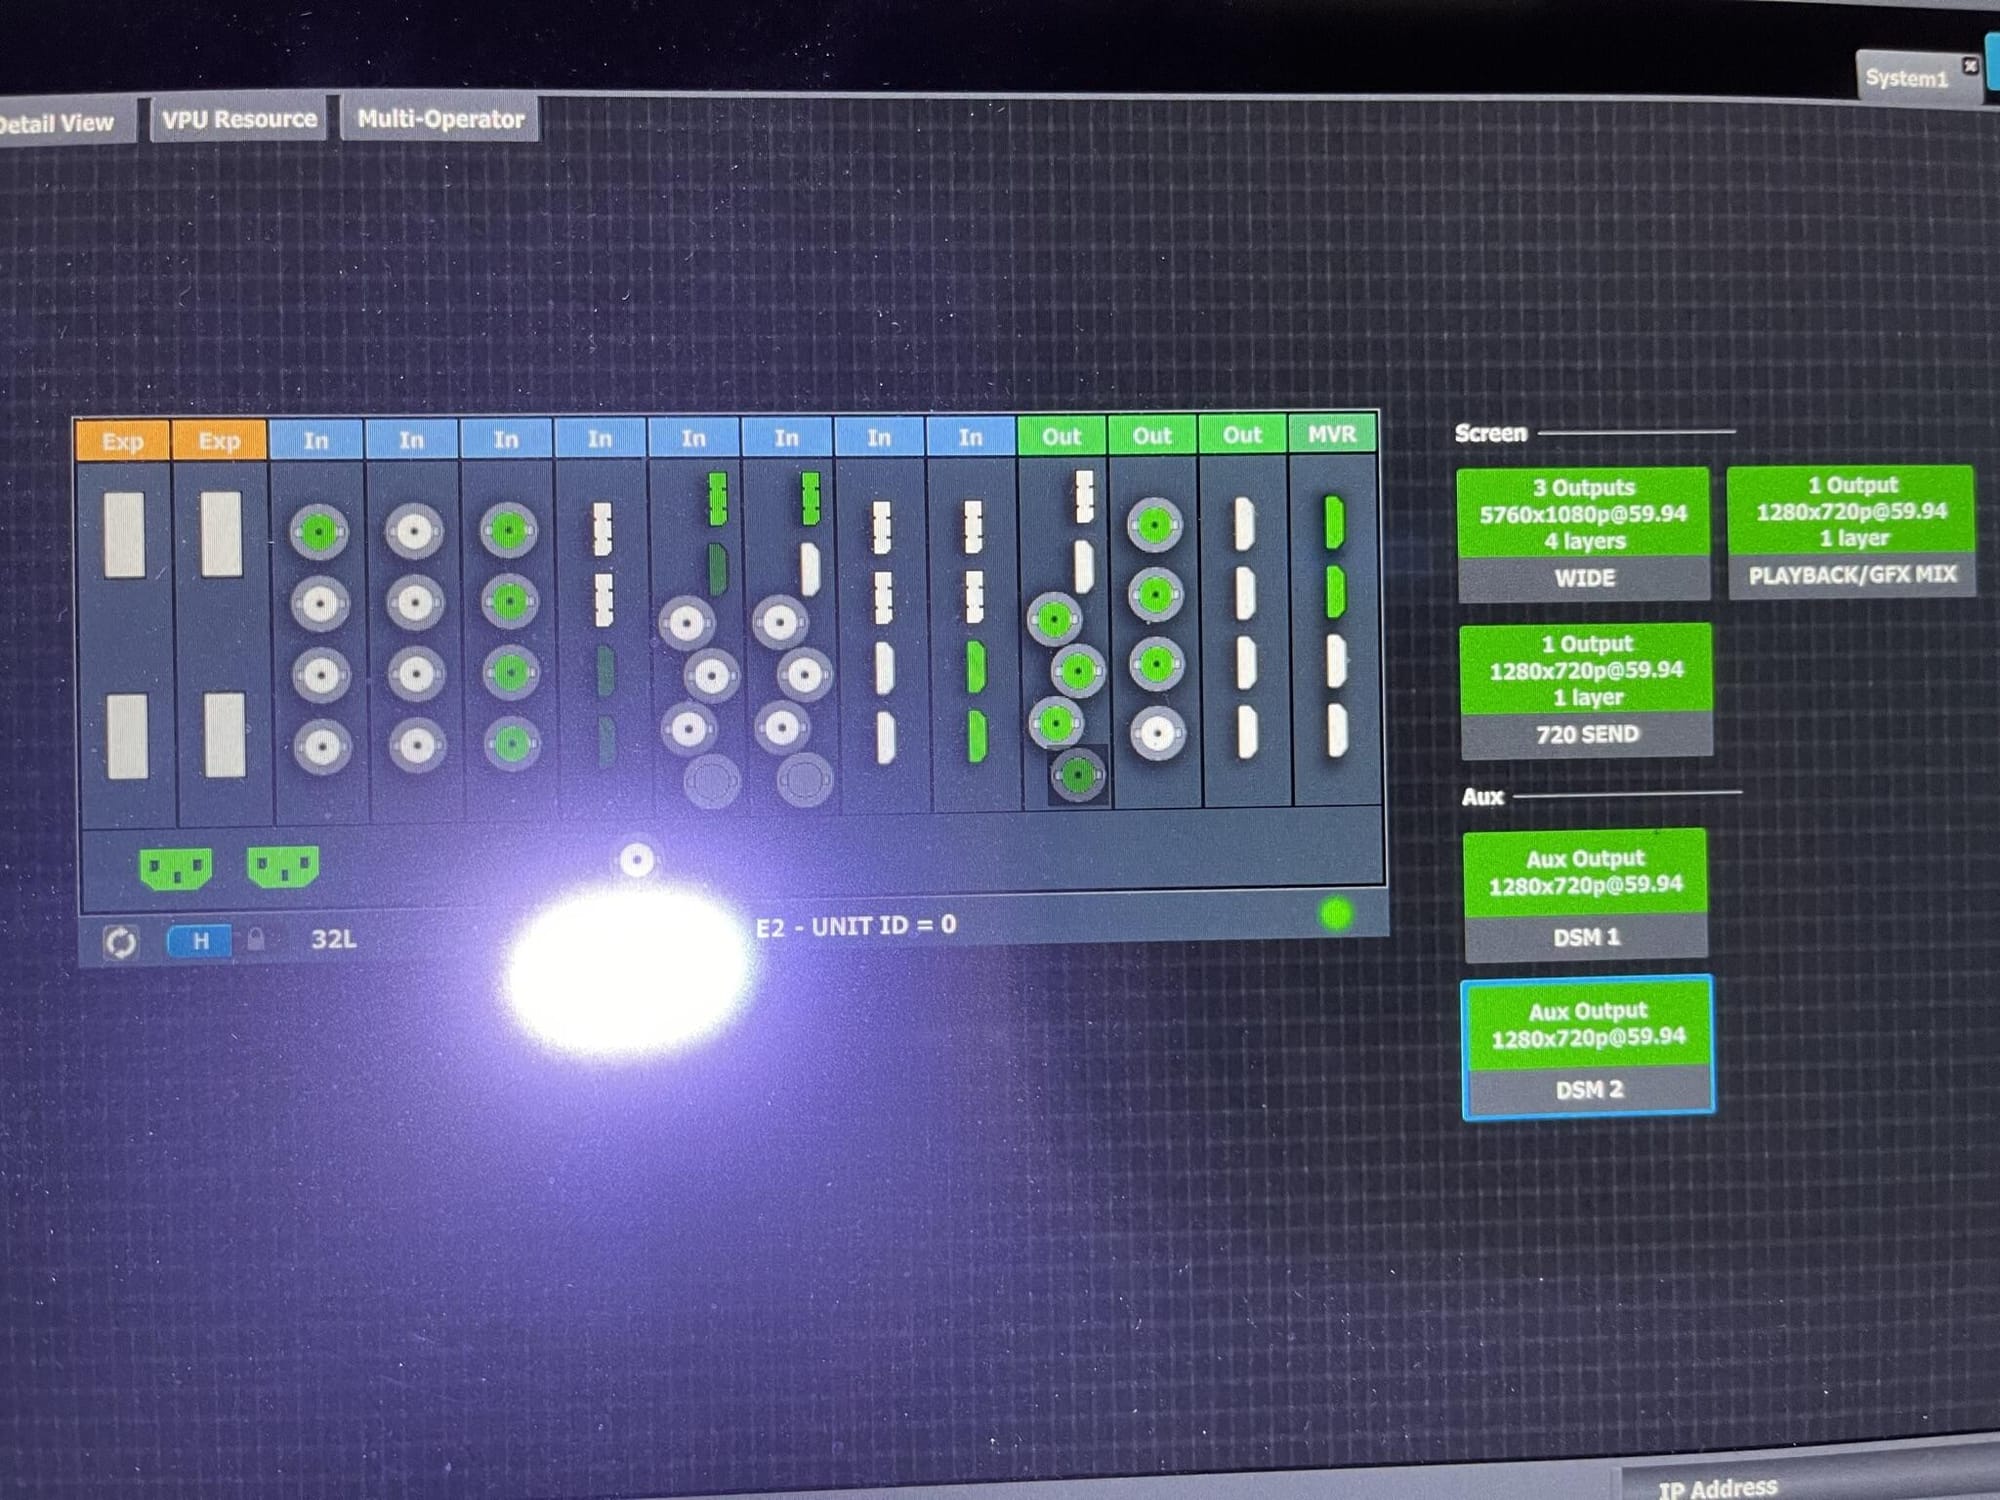Open the Multi-Operator tab
This screenshot has height=1500, width=2000.
point(441,119)
